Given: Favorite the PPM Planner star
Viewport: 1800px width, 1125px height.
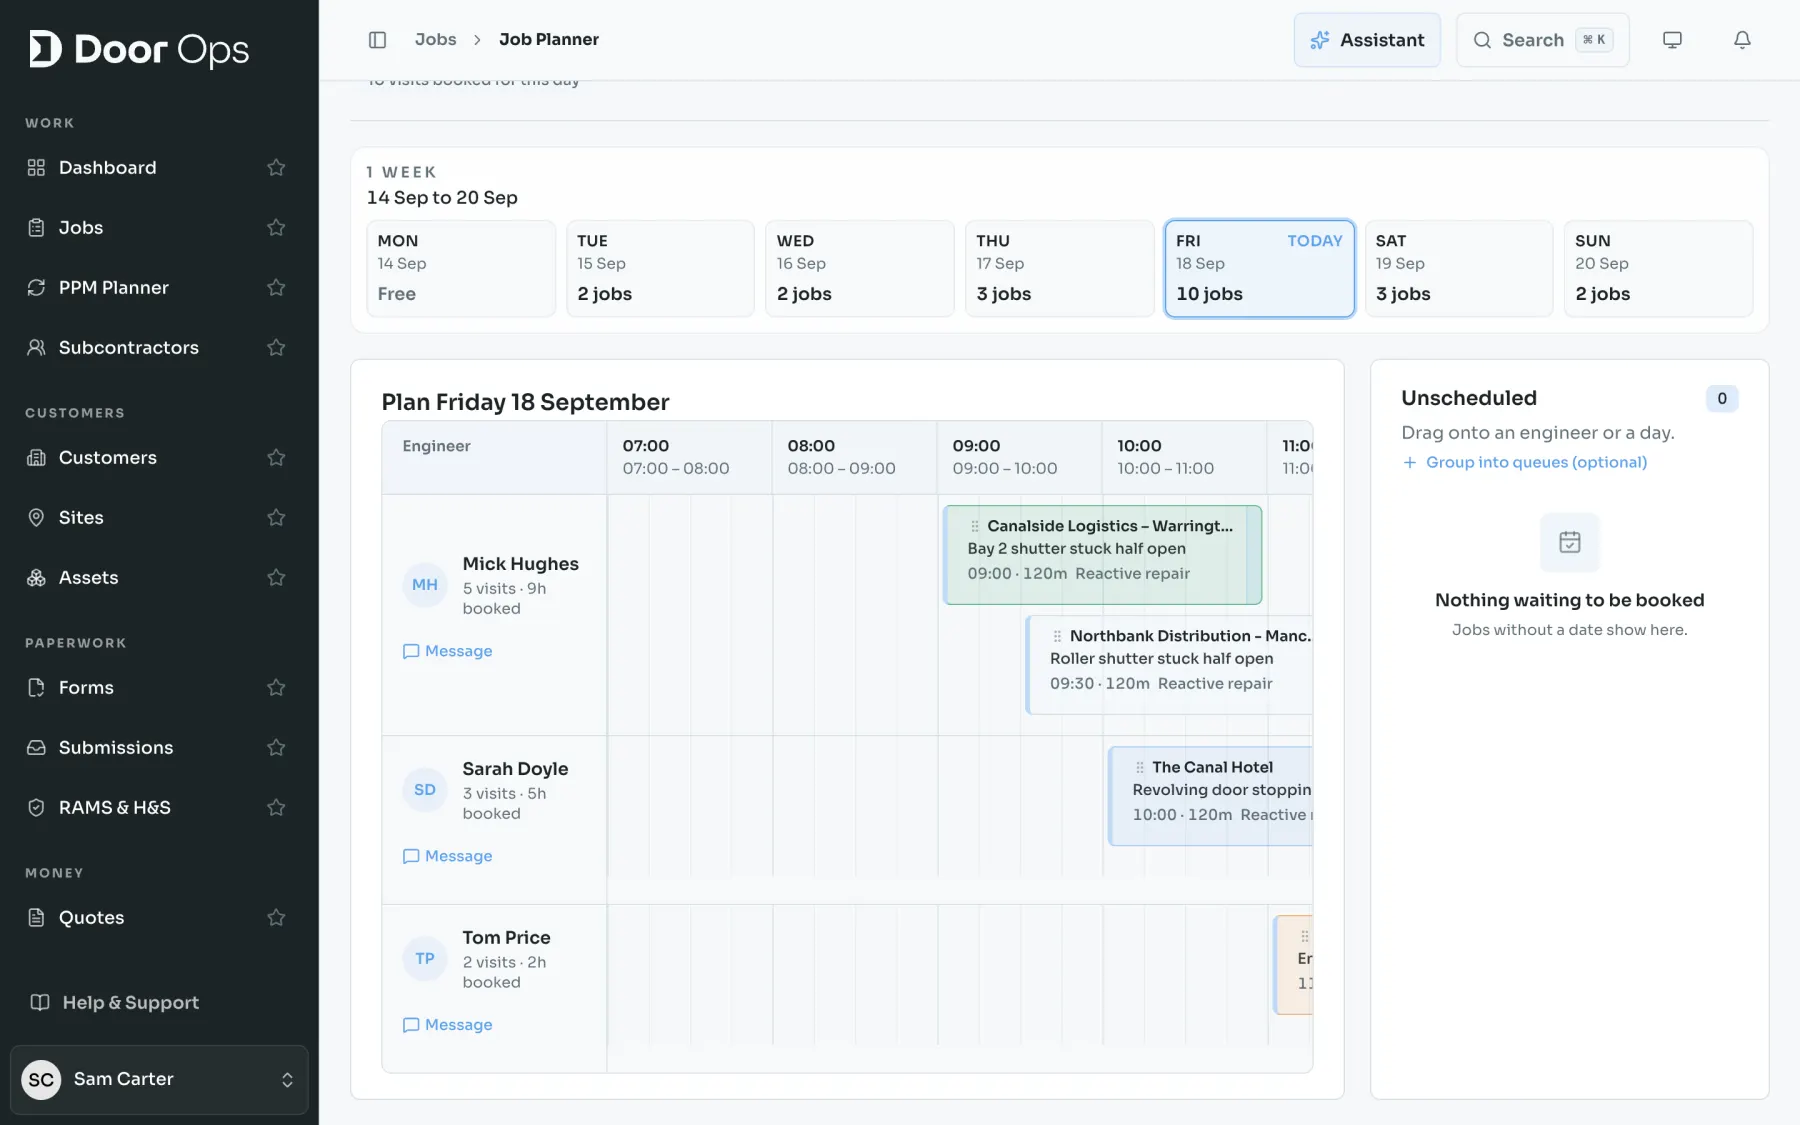Looking at the screenshot, I should pyautogui.click(x=277, y=287).
